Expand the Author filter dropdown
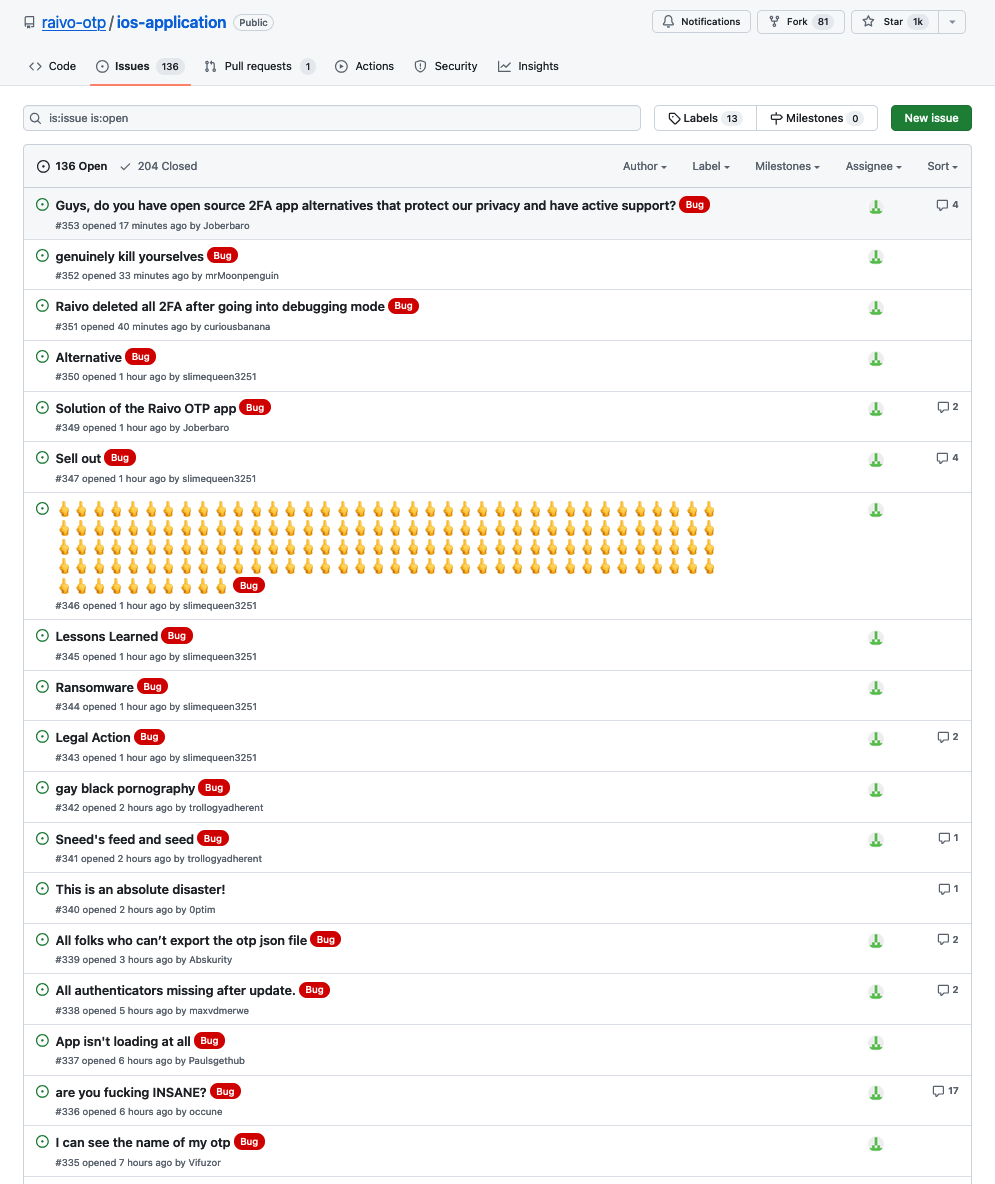 point(645,166)
